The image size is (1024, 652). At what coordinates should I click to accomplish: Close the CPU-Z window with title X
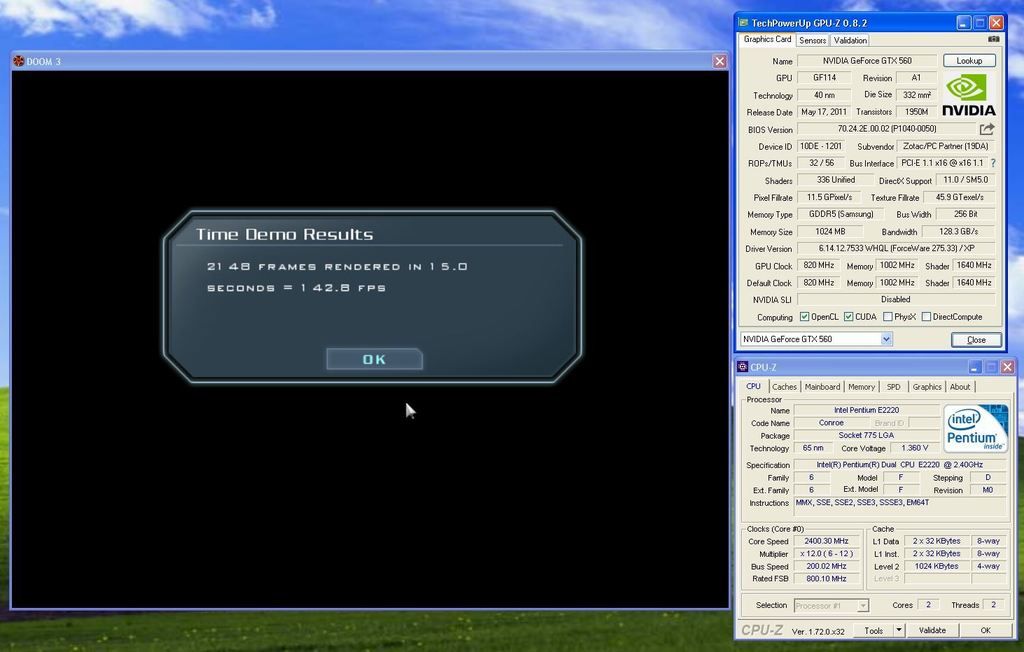1008,367
